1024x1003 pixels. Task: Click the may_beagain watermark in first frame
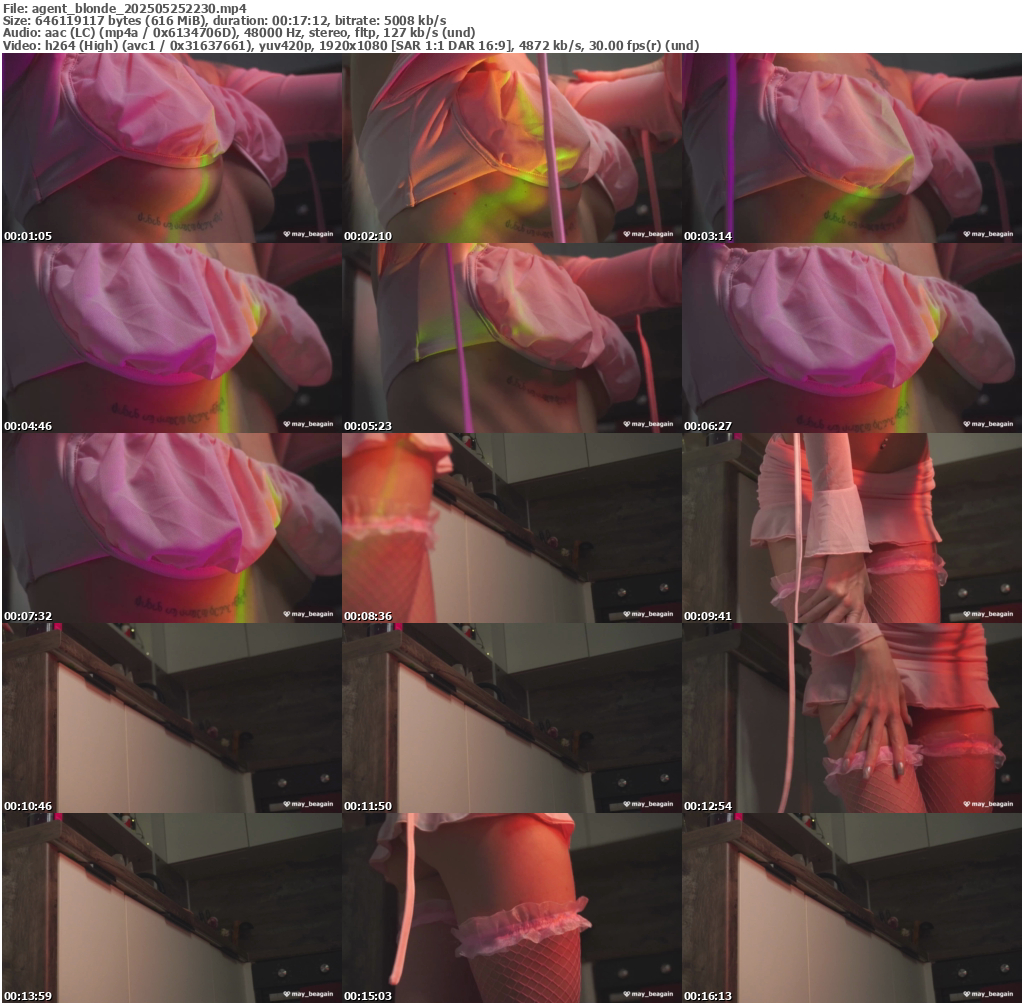click(x=309, y=234)
